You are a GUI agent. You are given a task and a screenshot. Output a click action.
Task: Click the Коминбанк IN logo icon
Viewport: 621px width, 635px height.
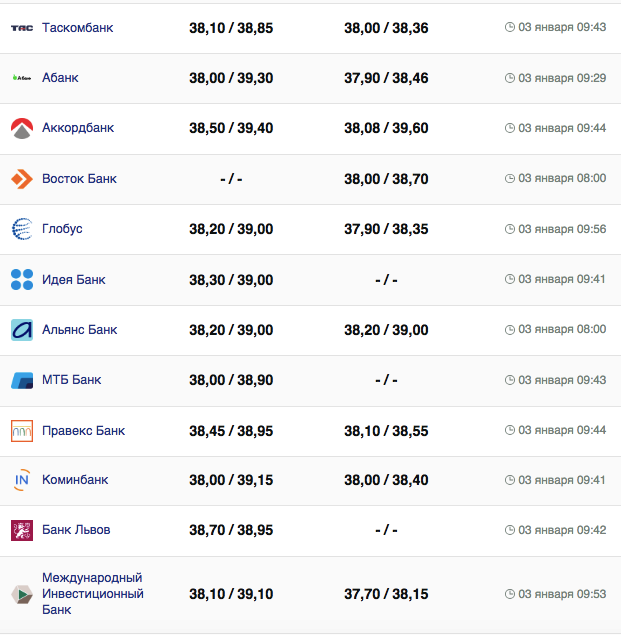click(x=22, y=480)
